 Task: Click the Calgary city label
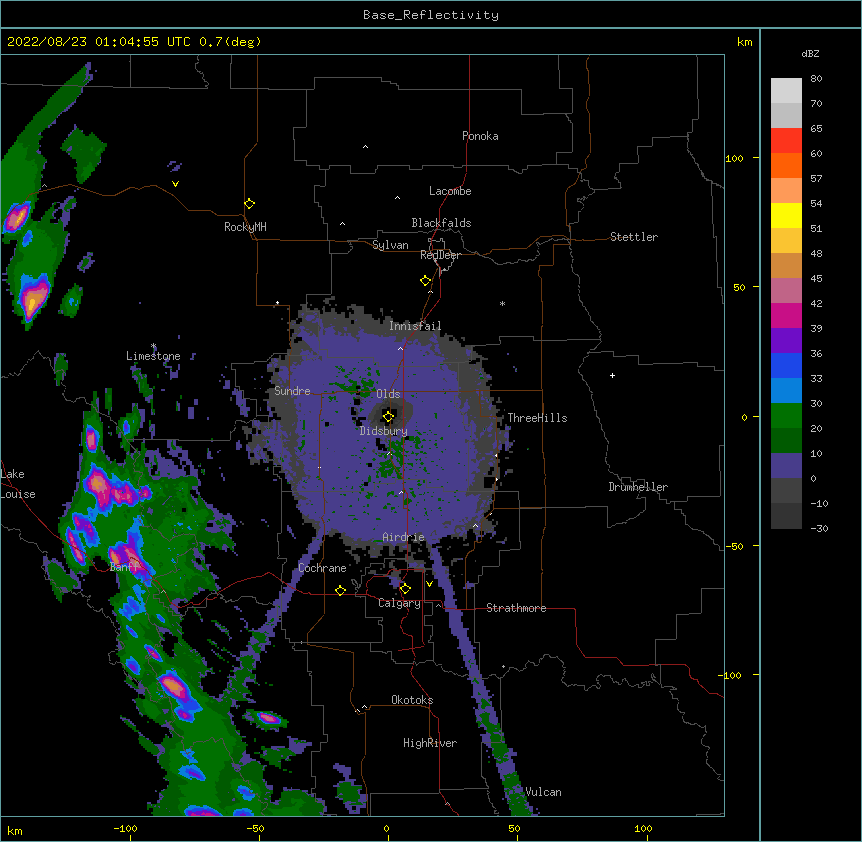click(399, 603)
